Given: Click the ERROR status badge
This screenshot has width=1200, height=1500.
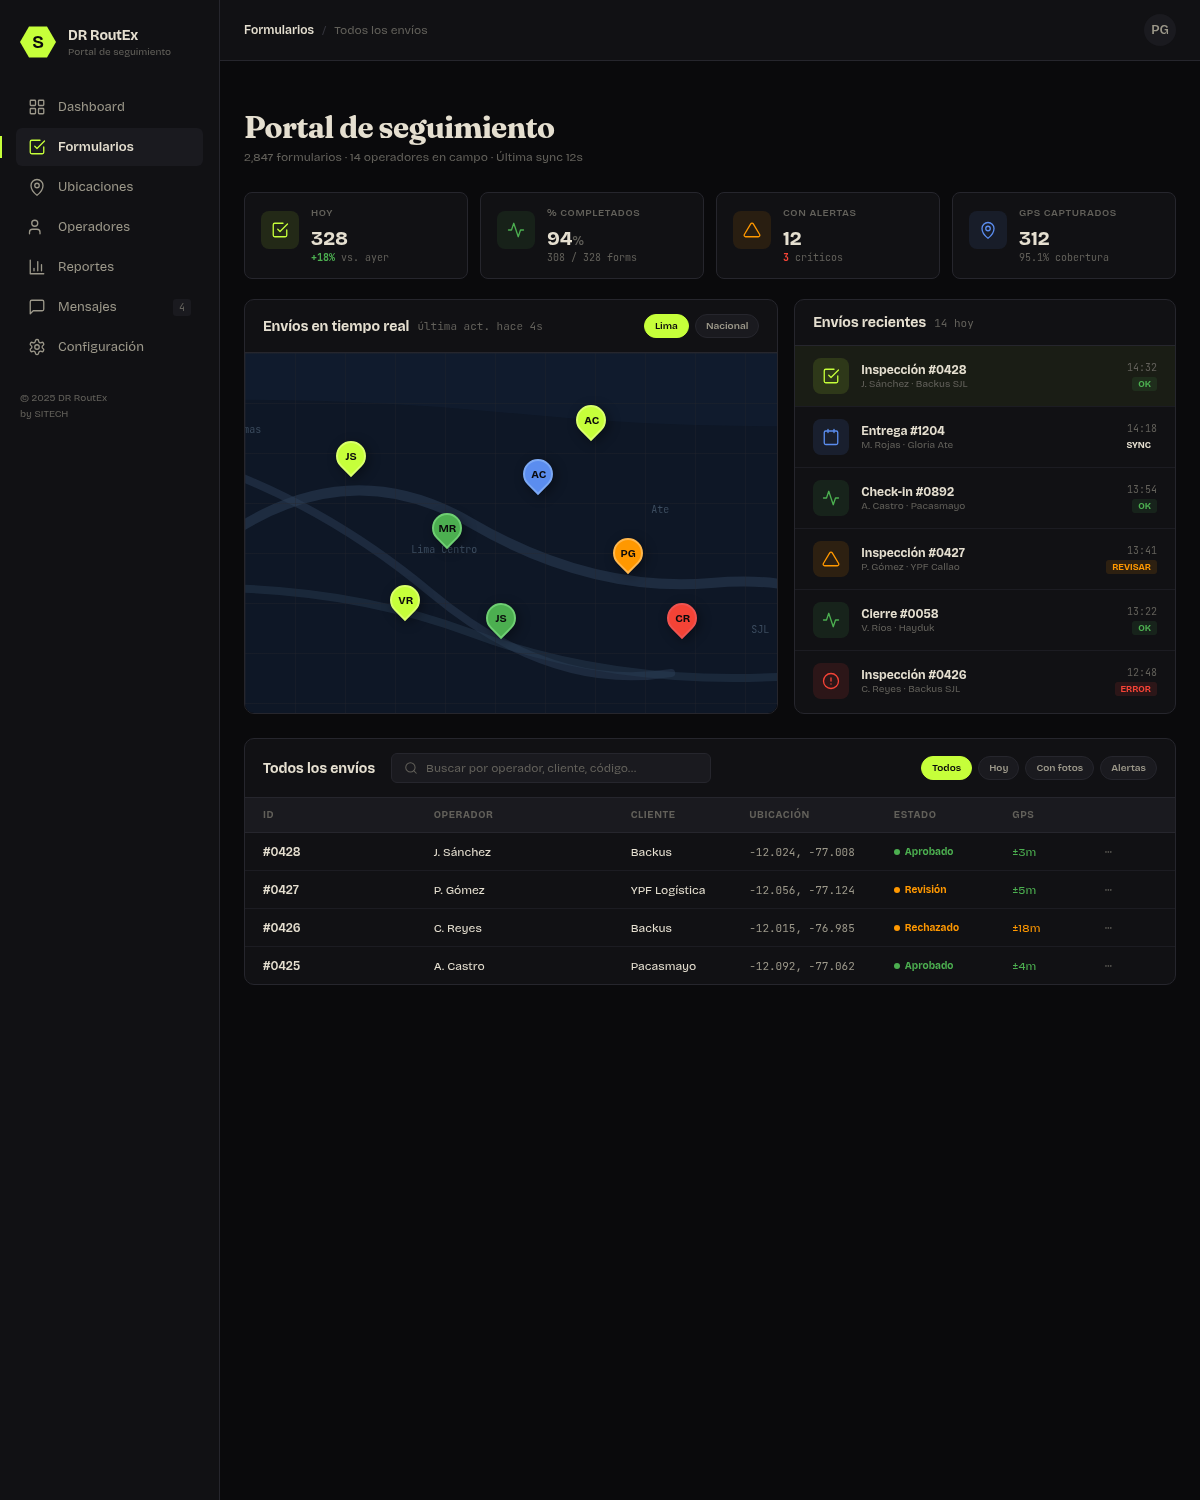Looking at the screenshot, I should (1135, 689).
